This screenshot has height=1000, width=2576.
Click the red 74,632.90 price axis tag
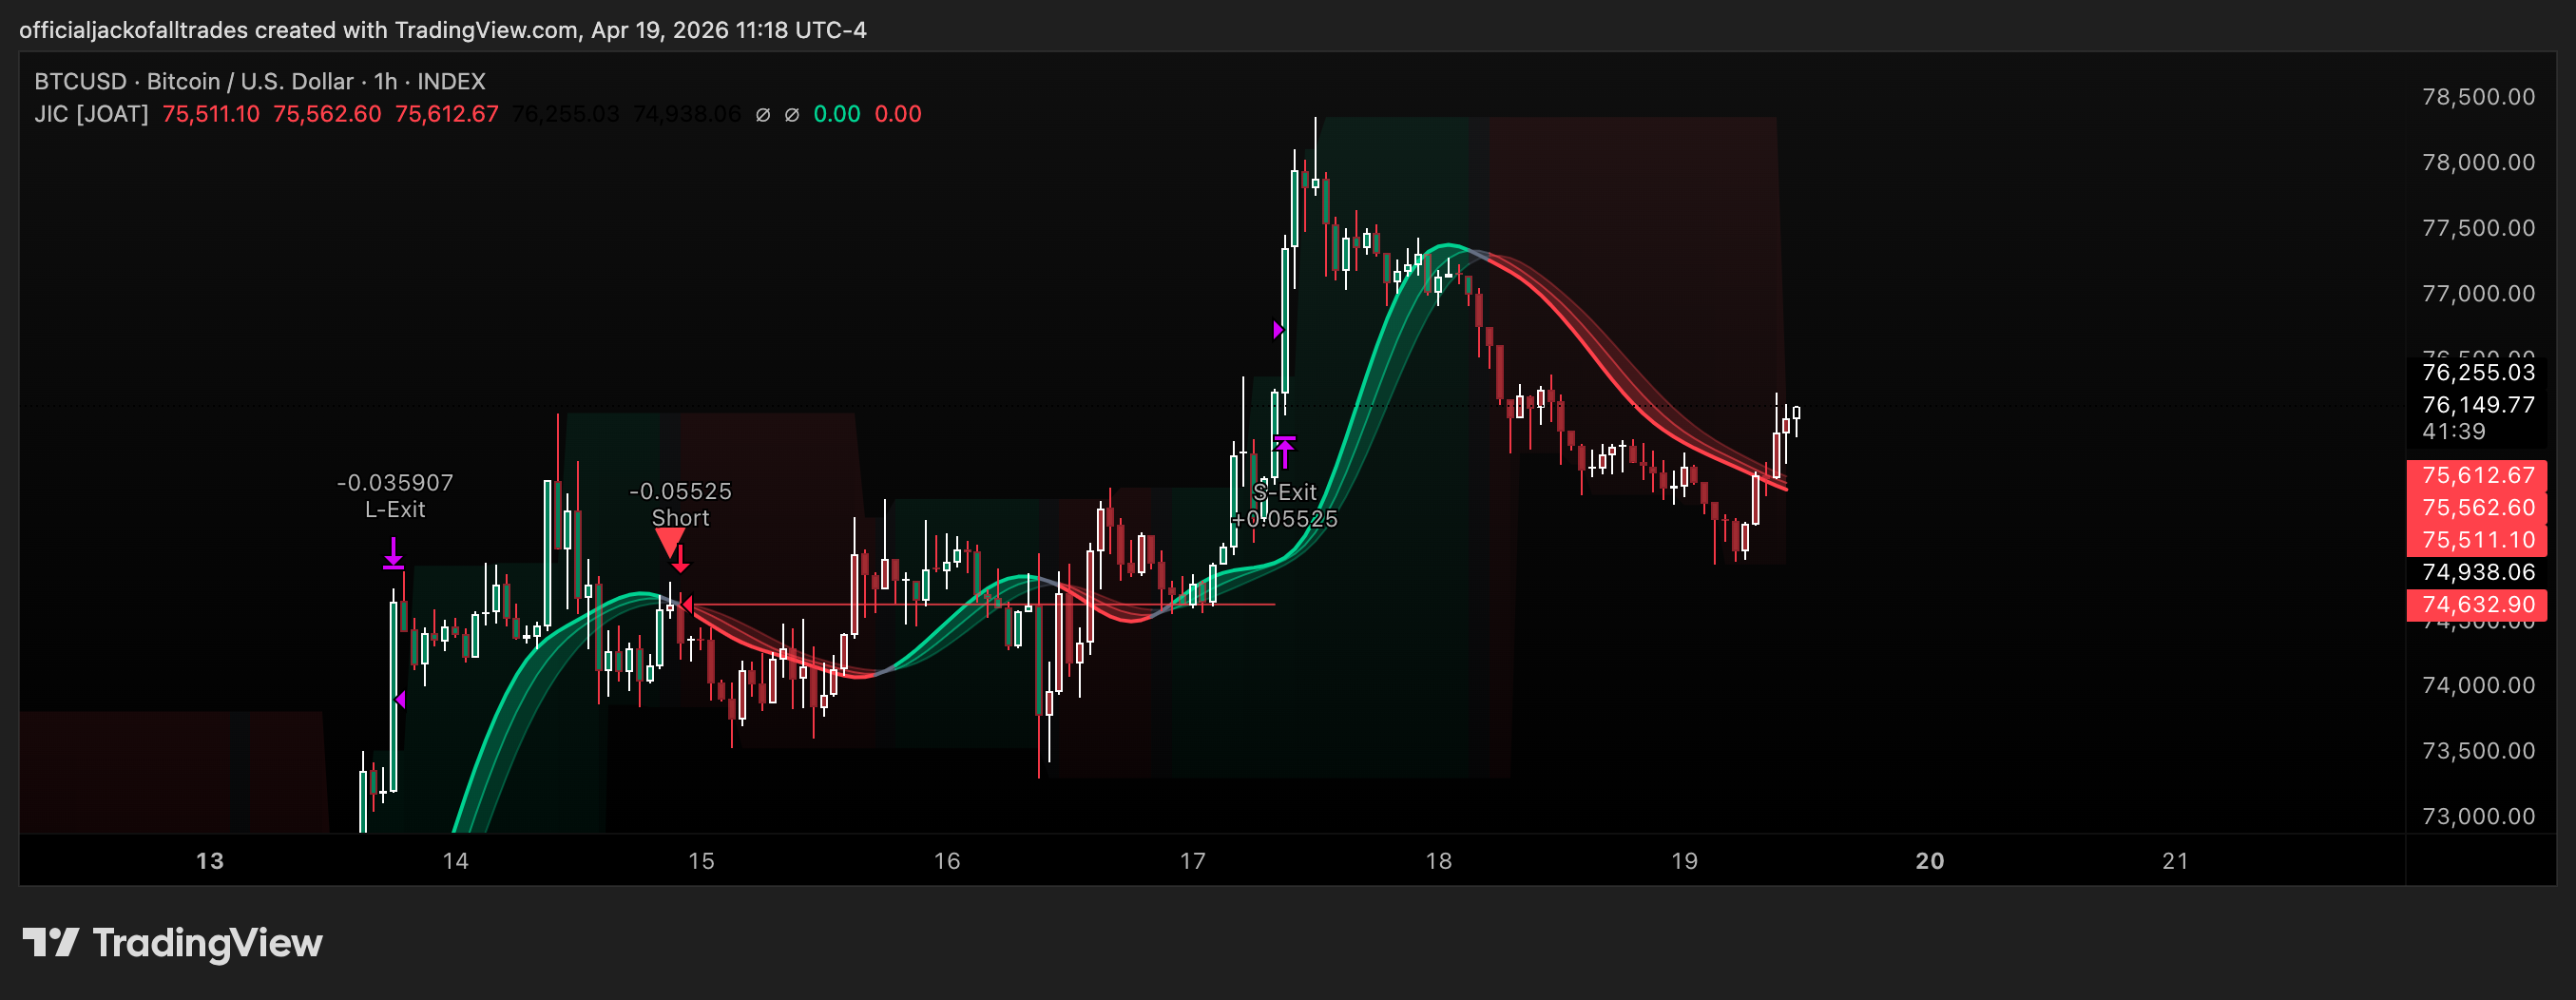[x=2477, y=604]
